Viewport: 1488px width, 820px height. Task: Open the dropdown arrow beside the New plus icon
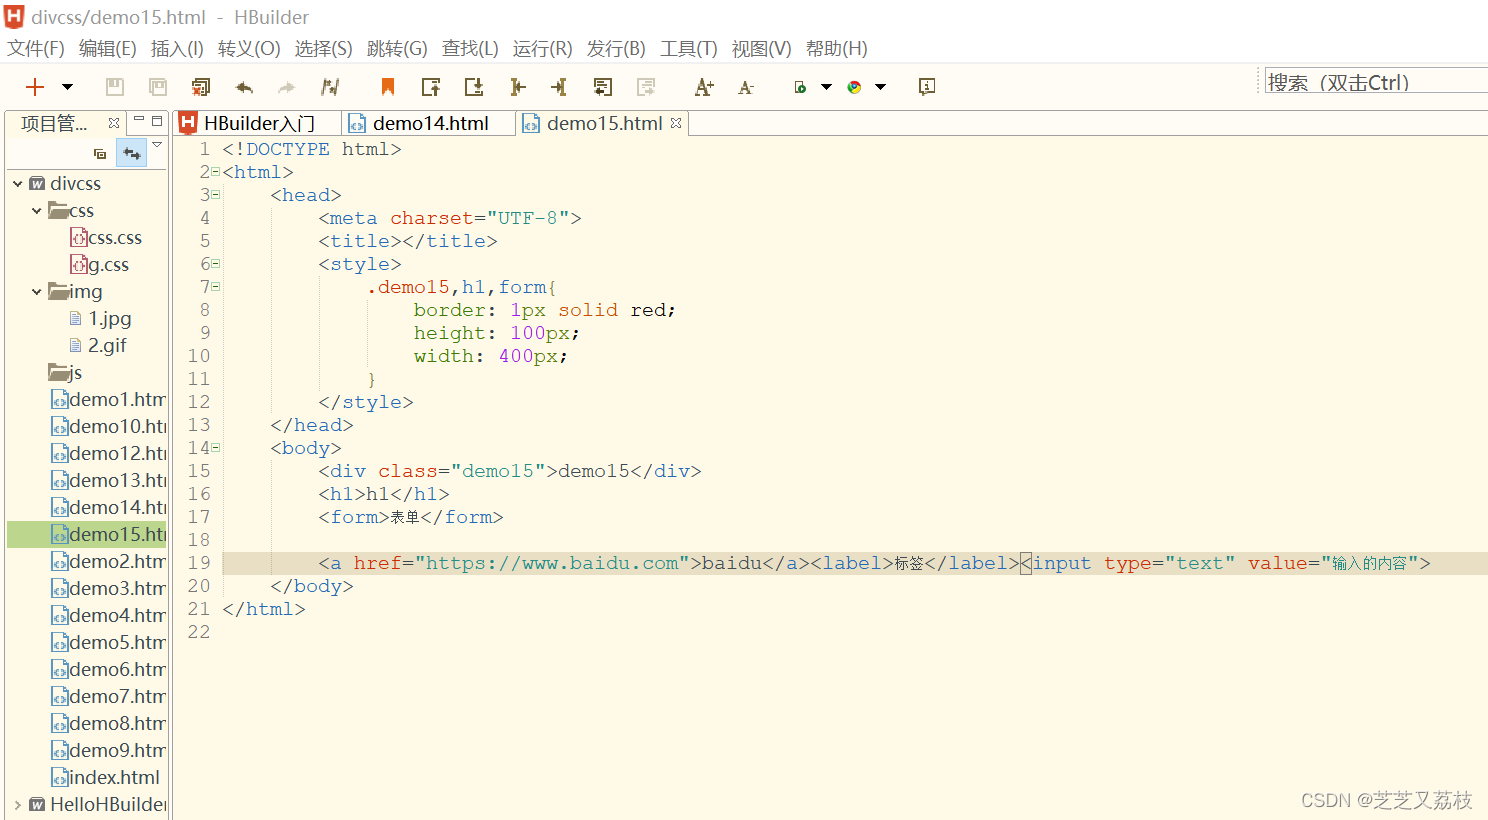(67, 87)
